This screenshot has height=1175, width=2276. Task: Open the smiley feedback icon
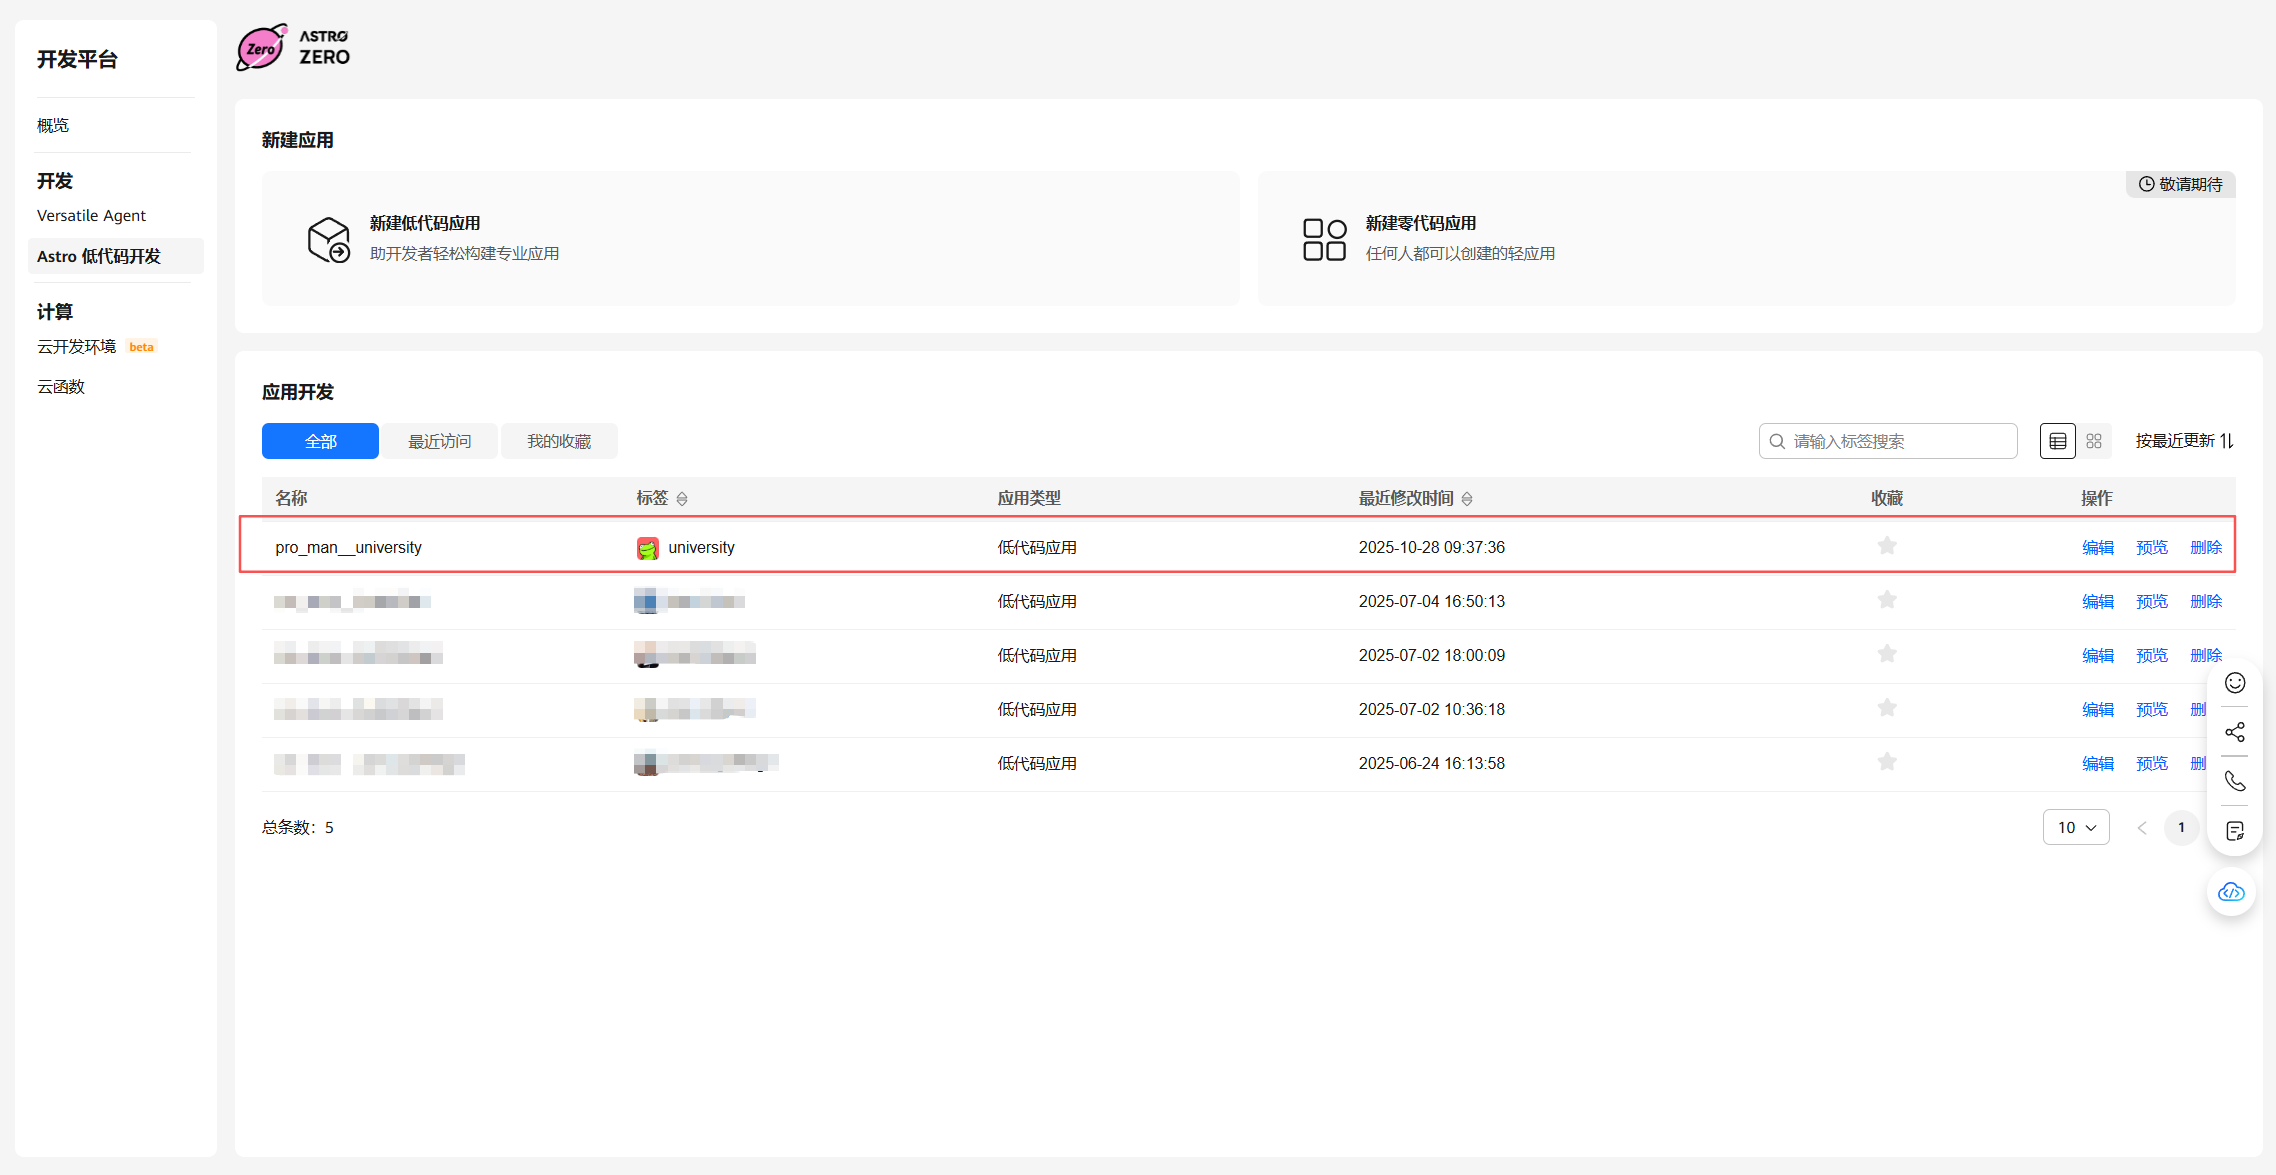coord(2235,683)
